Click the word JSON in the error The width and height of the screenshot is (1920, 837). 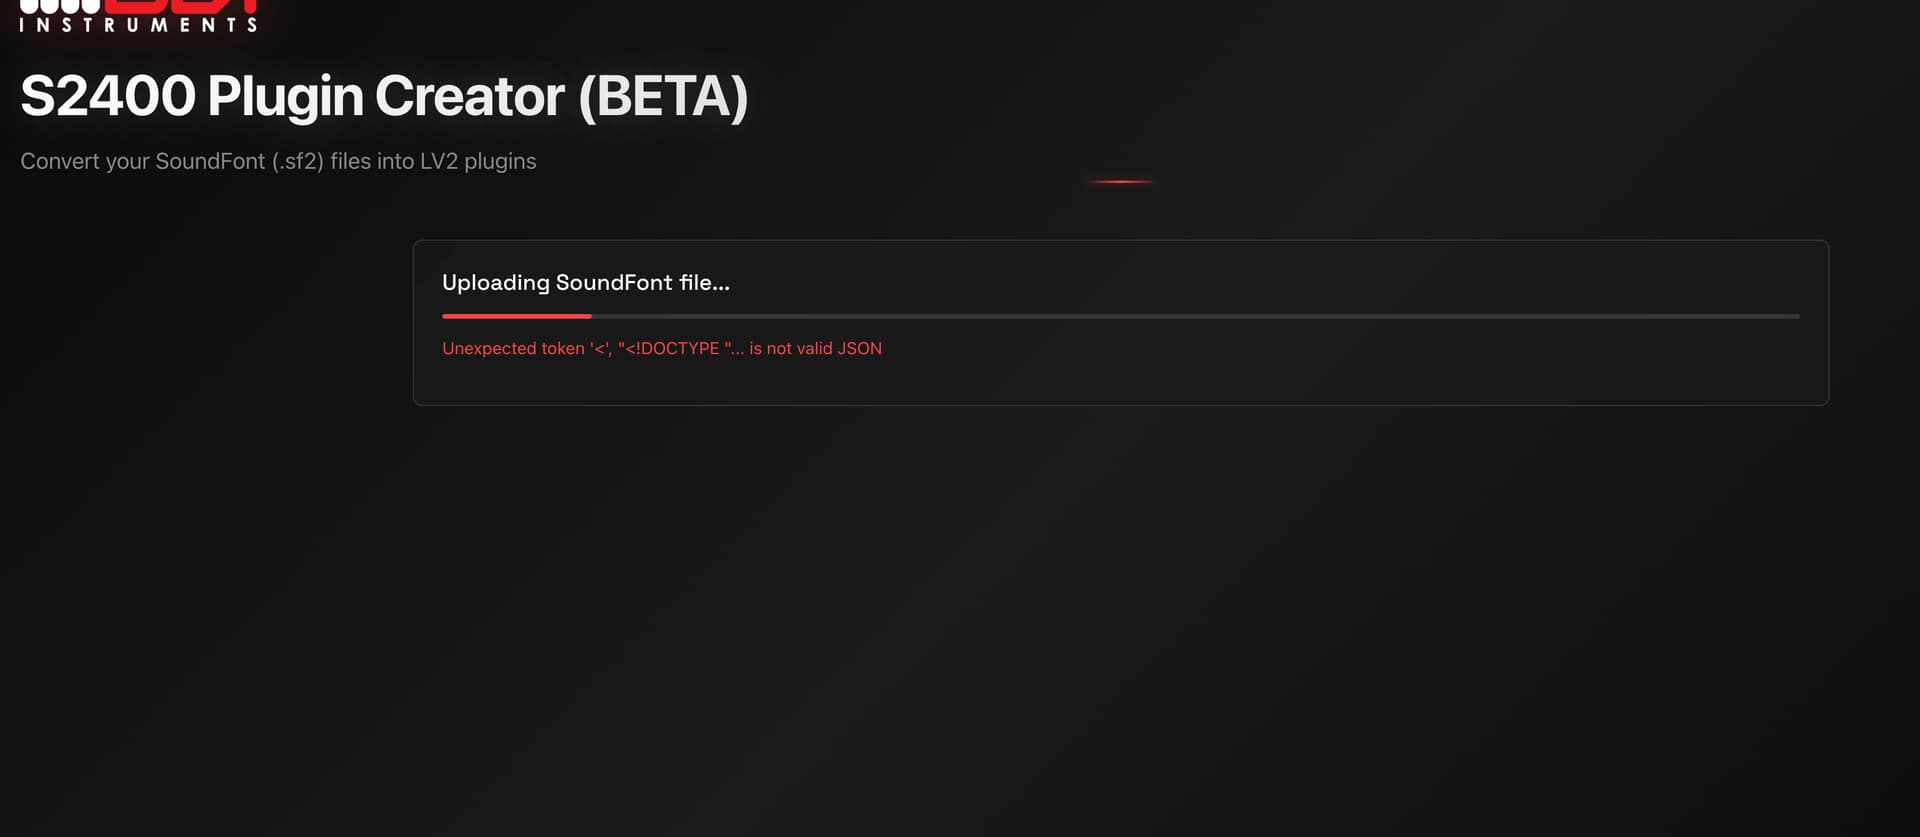pyautogui.click(x=859, y=348)
